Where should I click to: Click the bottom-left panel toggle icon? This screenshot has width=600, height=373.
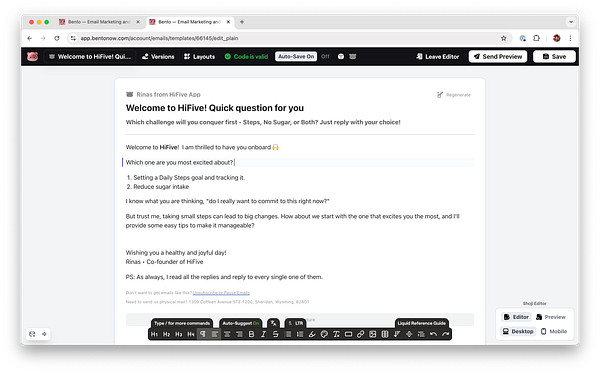[x=32, y=334]
